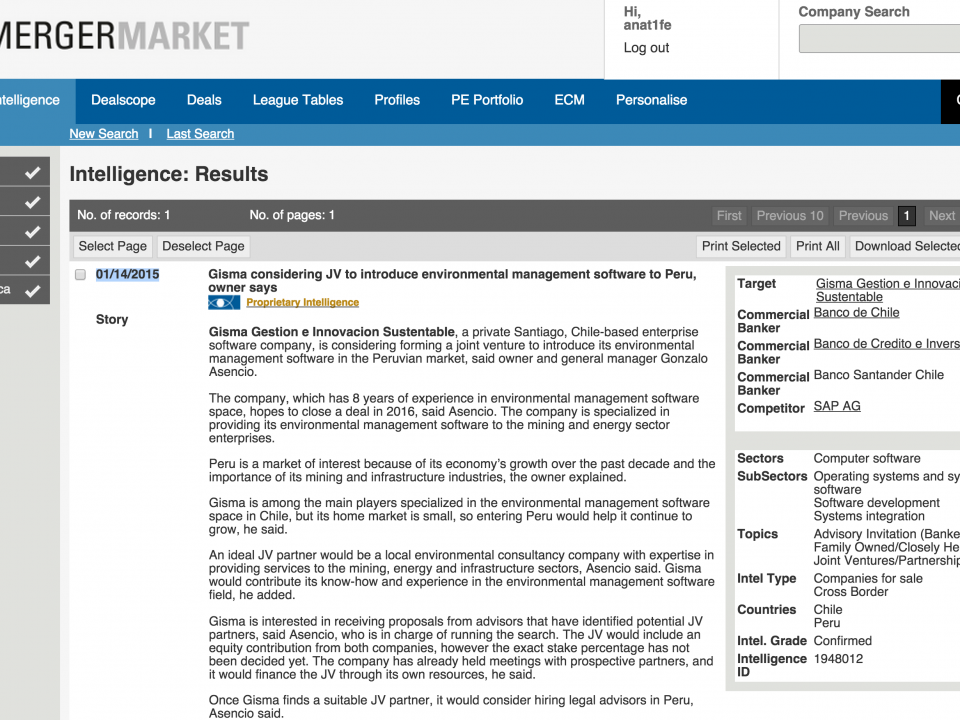Click the "Company Search" label

coord(853,12)
